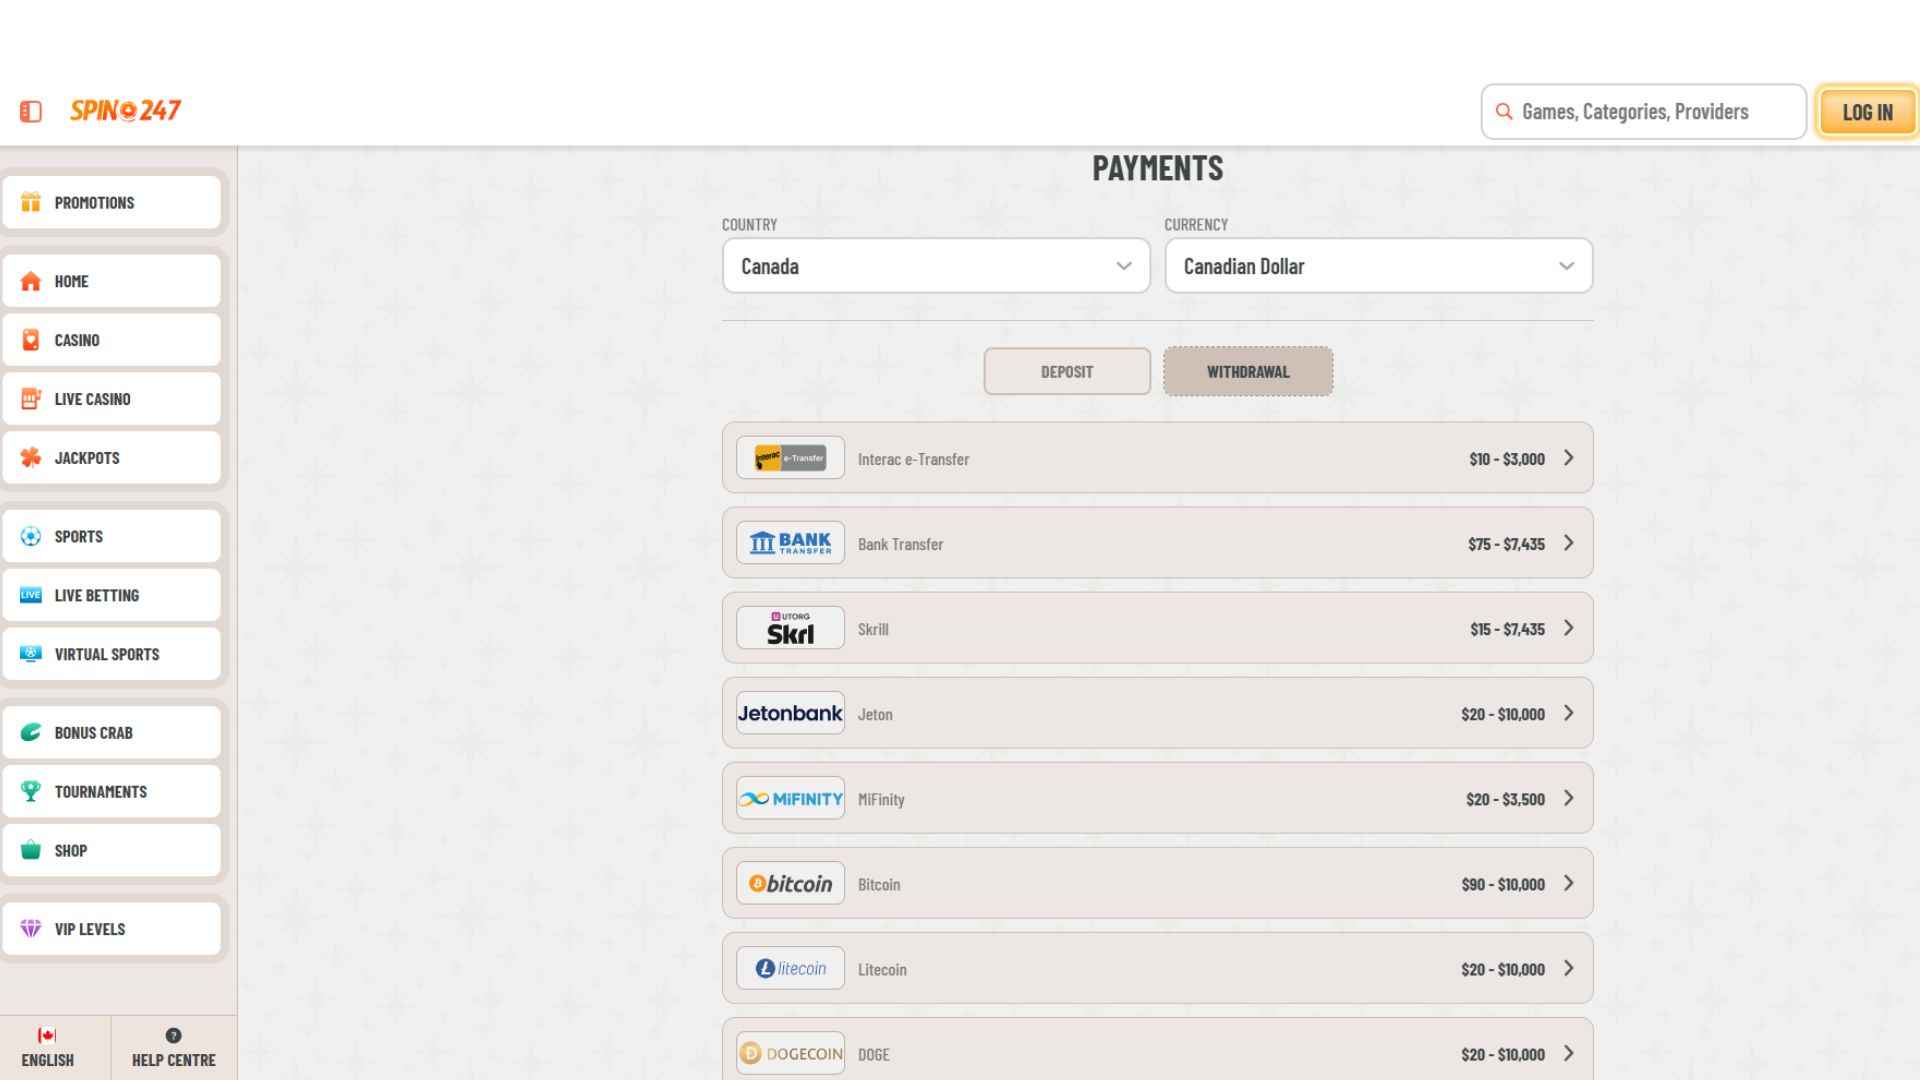The height and width of the screenshot is (1080, 1920).
Task: Click the Canadian flag language icon
Action: (47, 1036)
